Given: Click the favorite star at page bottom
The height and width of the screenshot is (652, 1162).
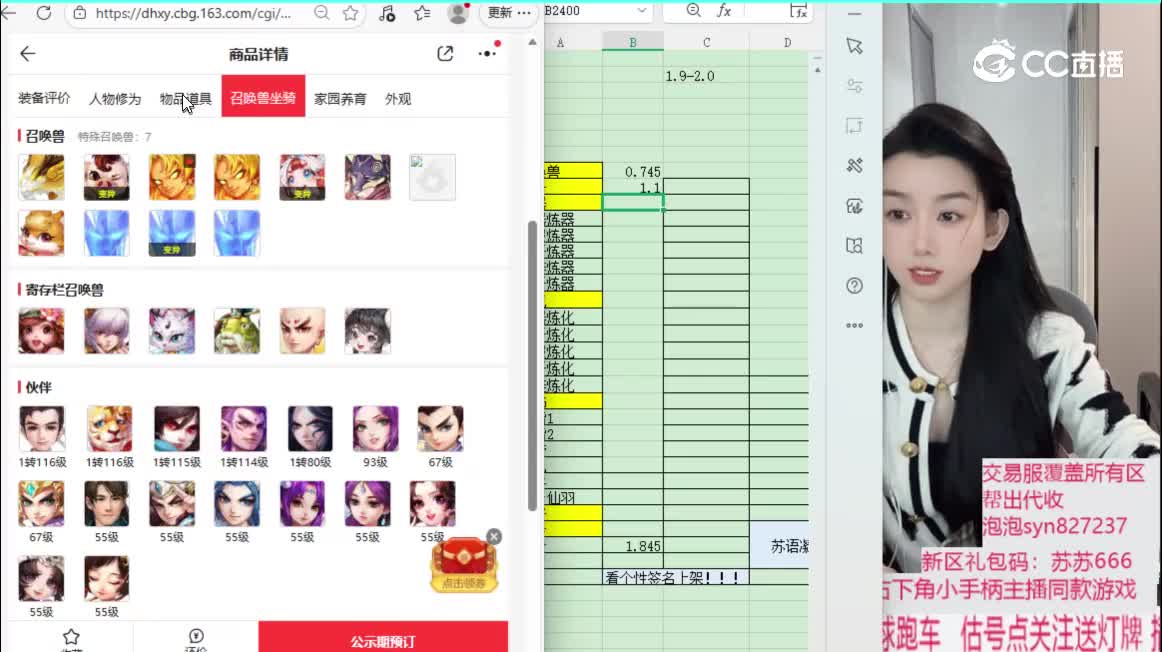Looking at the screenshot, I should [x=71, y=637].
